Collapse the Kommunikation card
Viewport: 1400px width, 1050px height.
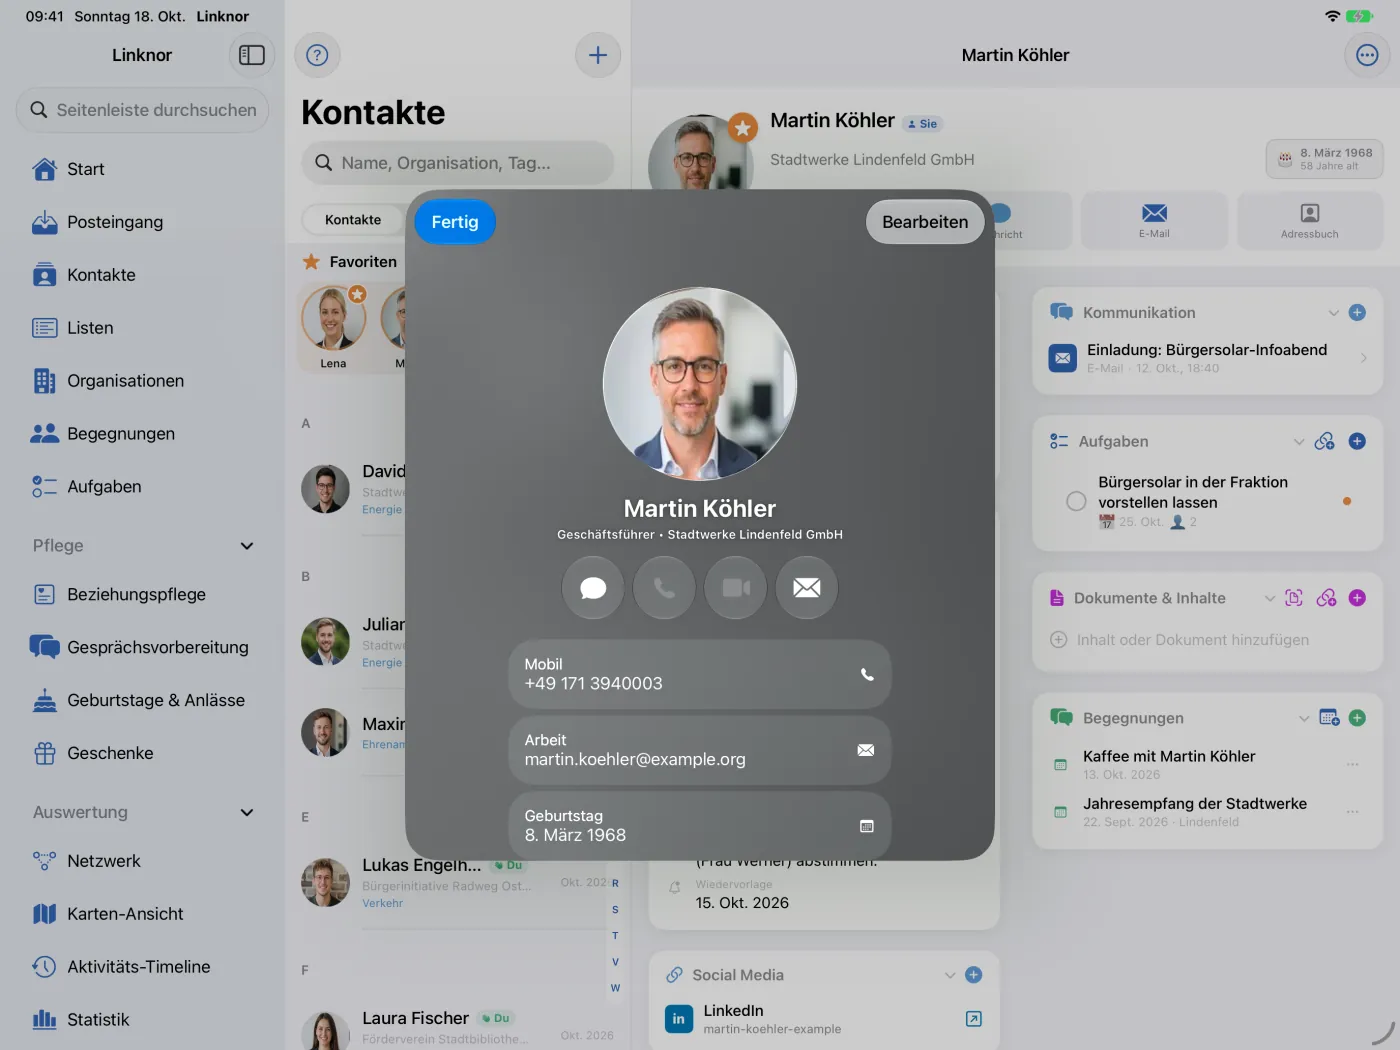1333,313
